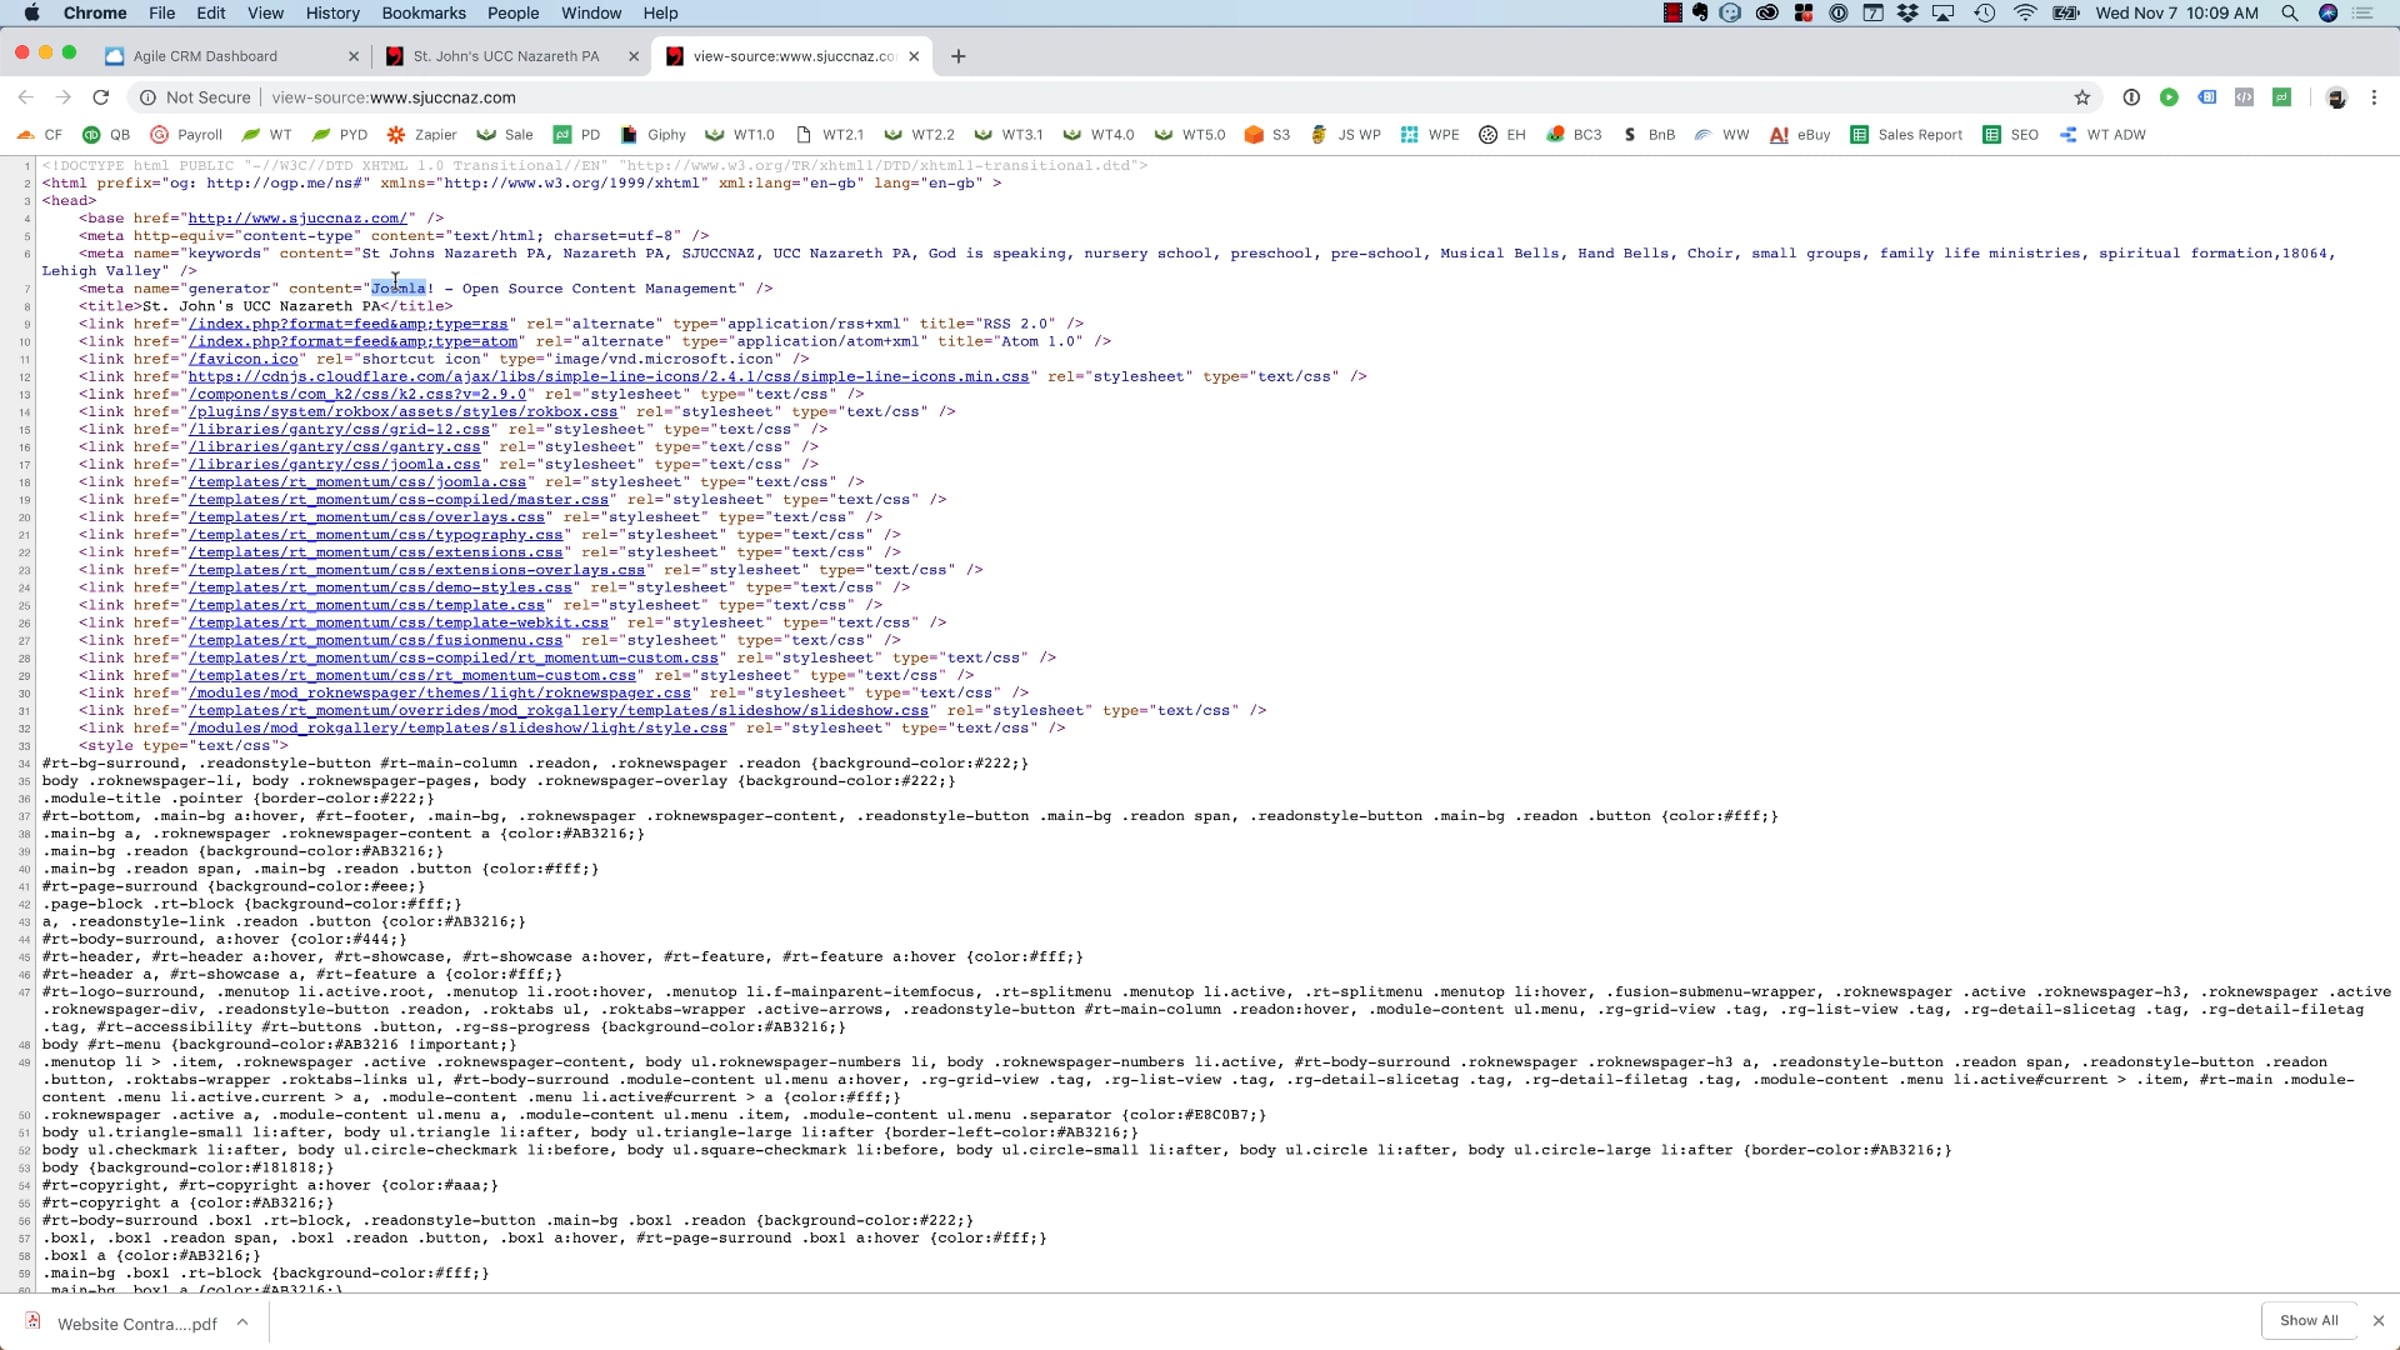Click the favicon.ico source link
2400x1350 pixels.
(x=244, y=359)
